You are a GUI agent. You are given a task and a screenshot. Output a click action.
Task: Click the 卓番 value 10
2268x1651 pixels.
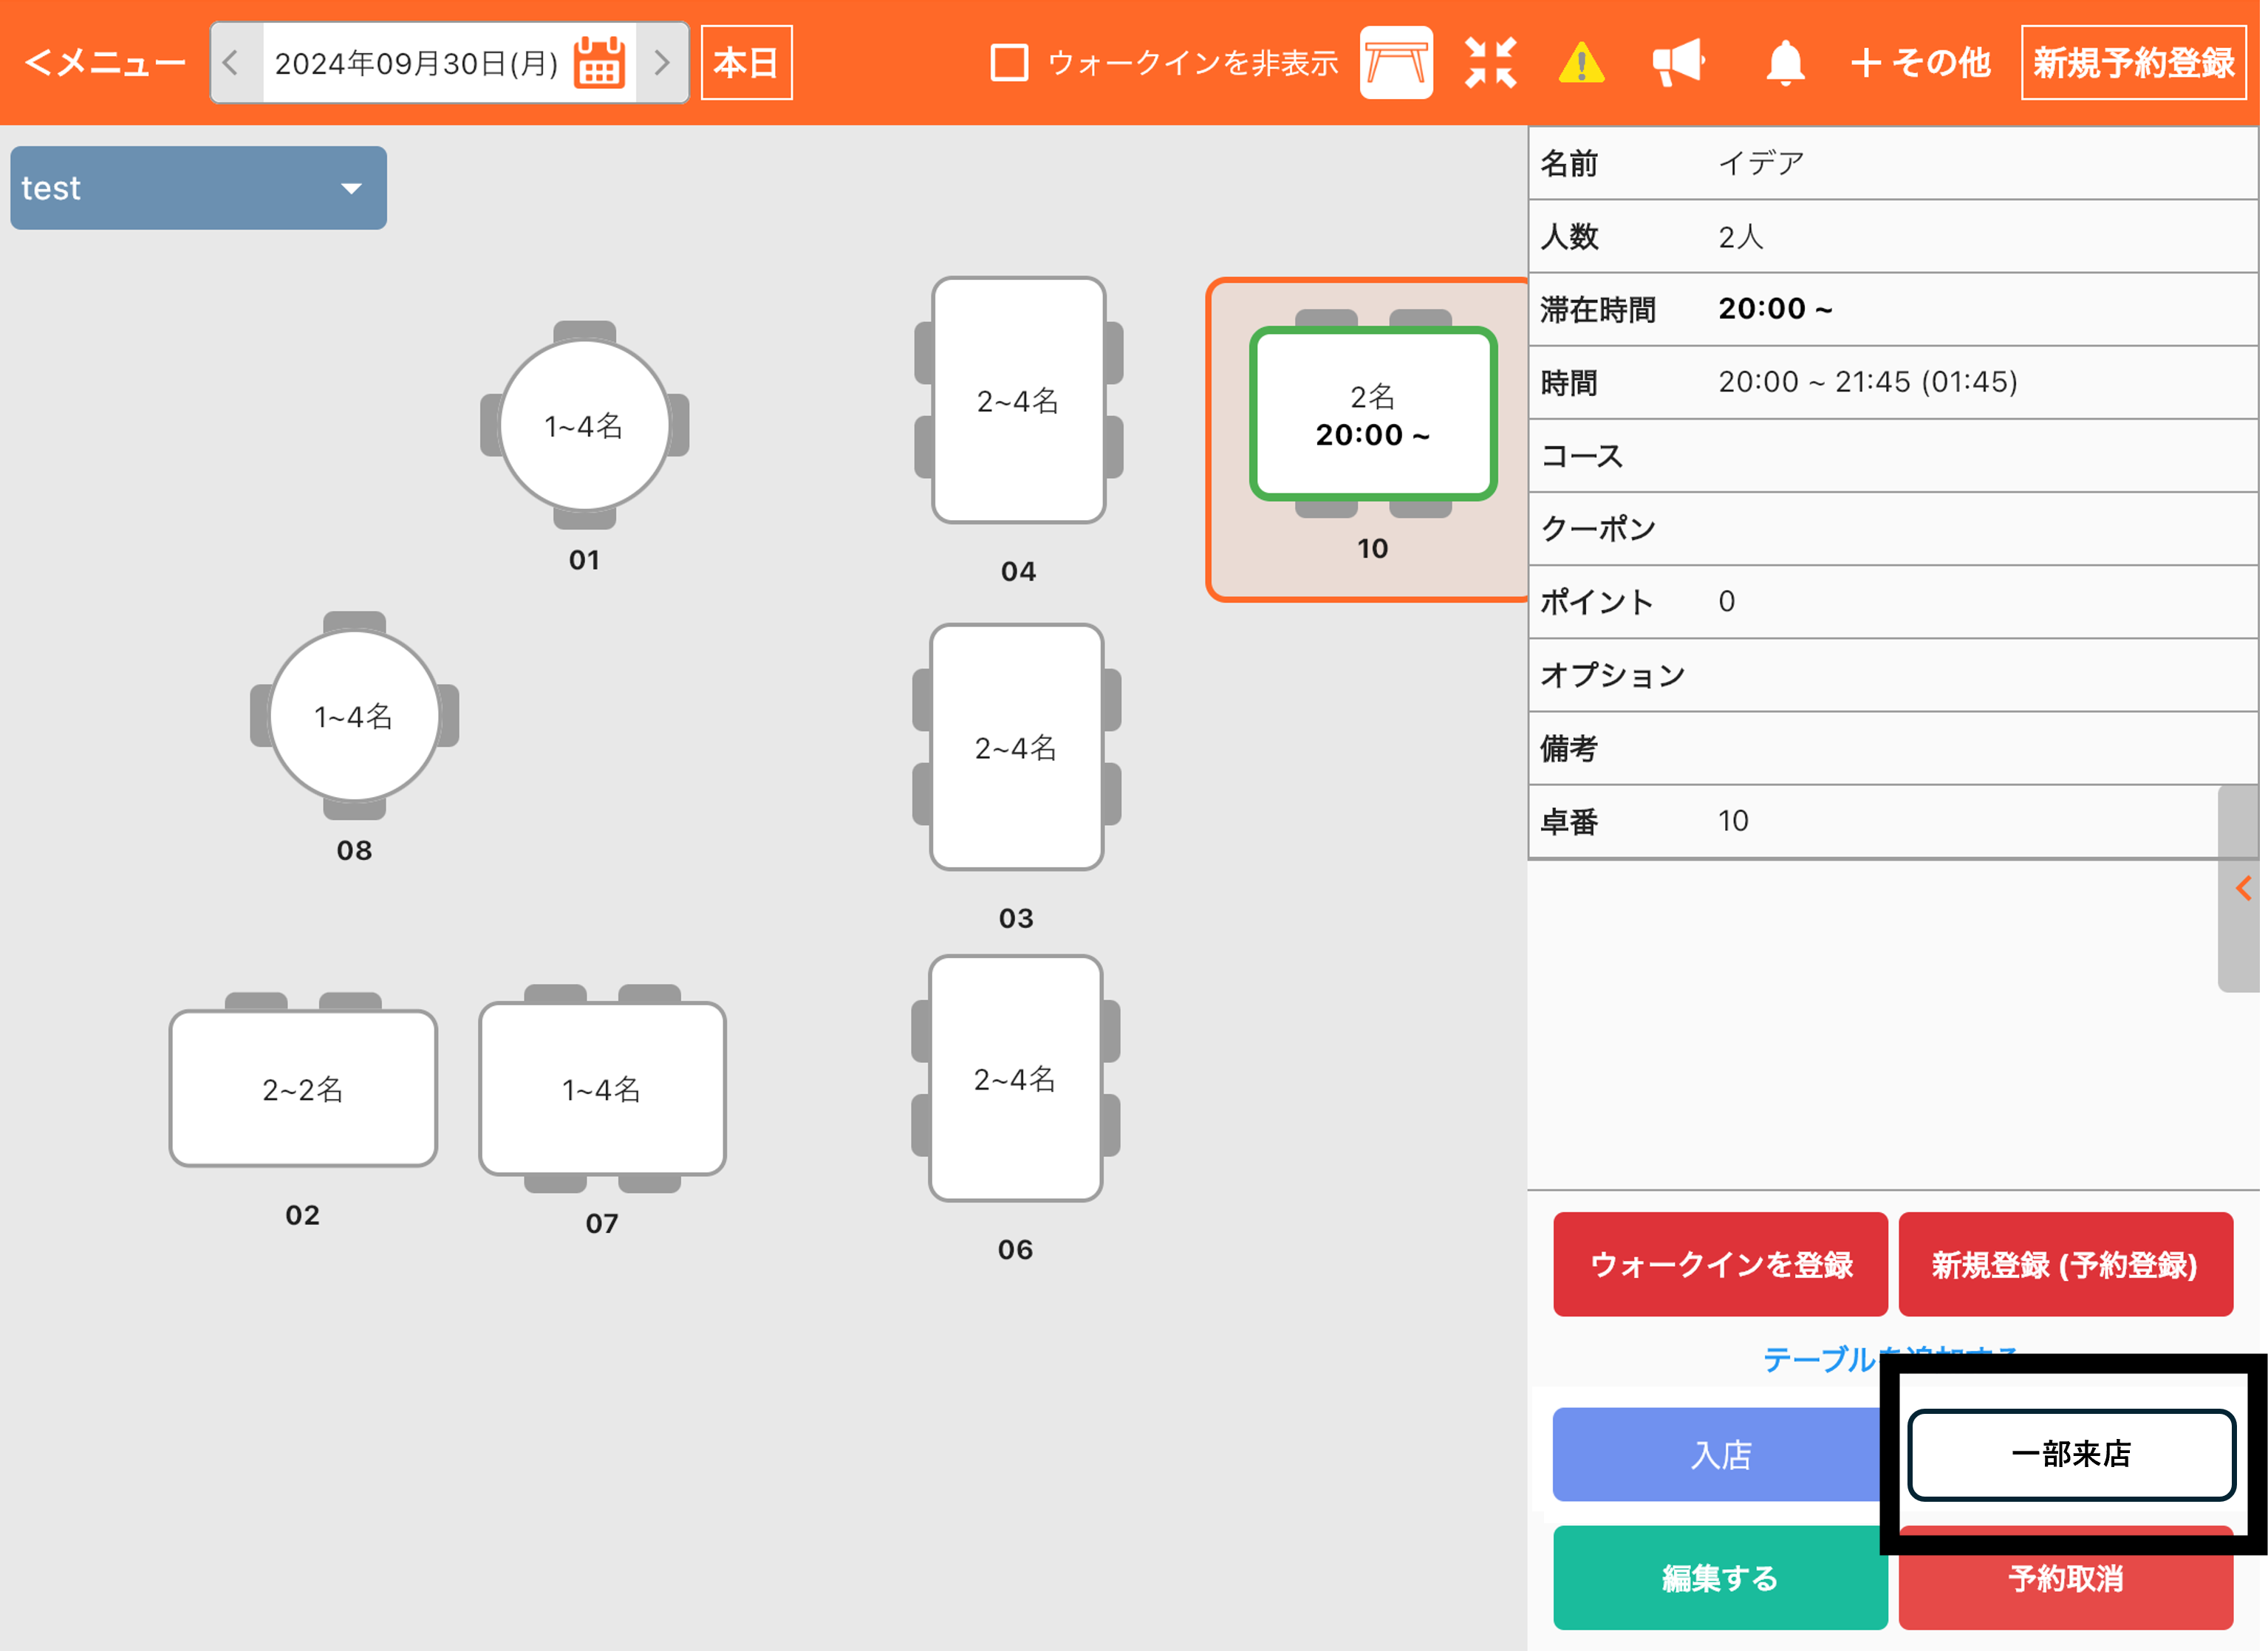1733,821
